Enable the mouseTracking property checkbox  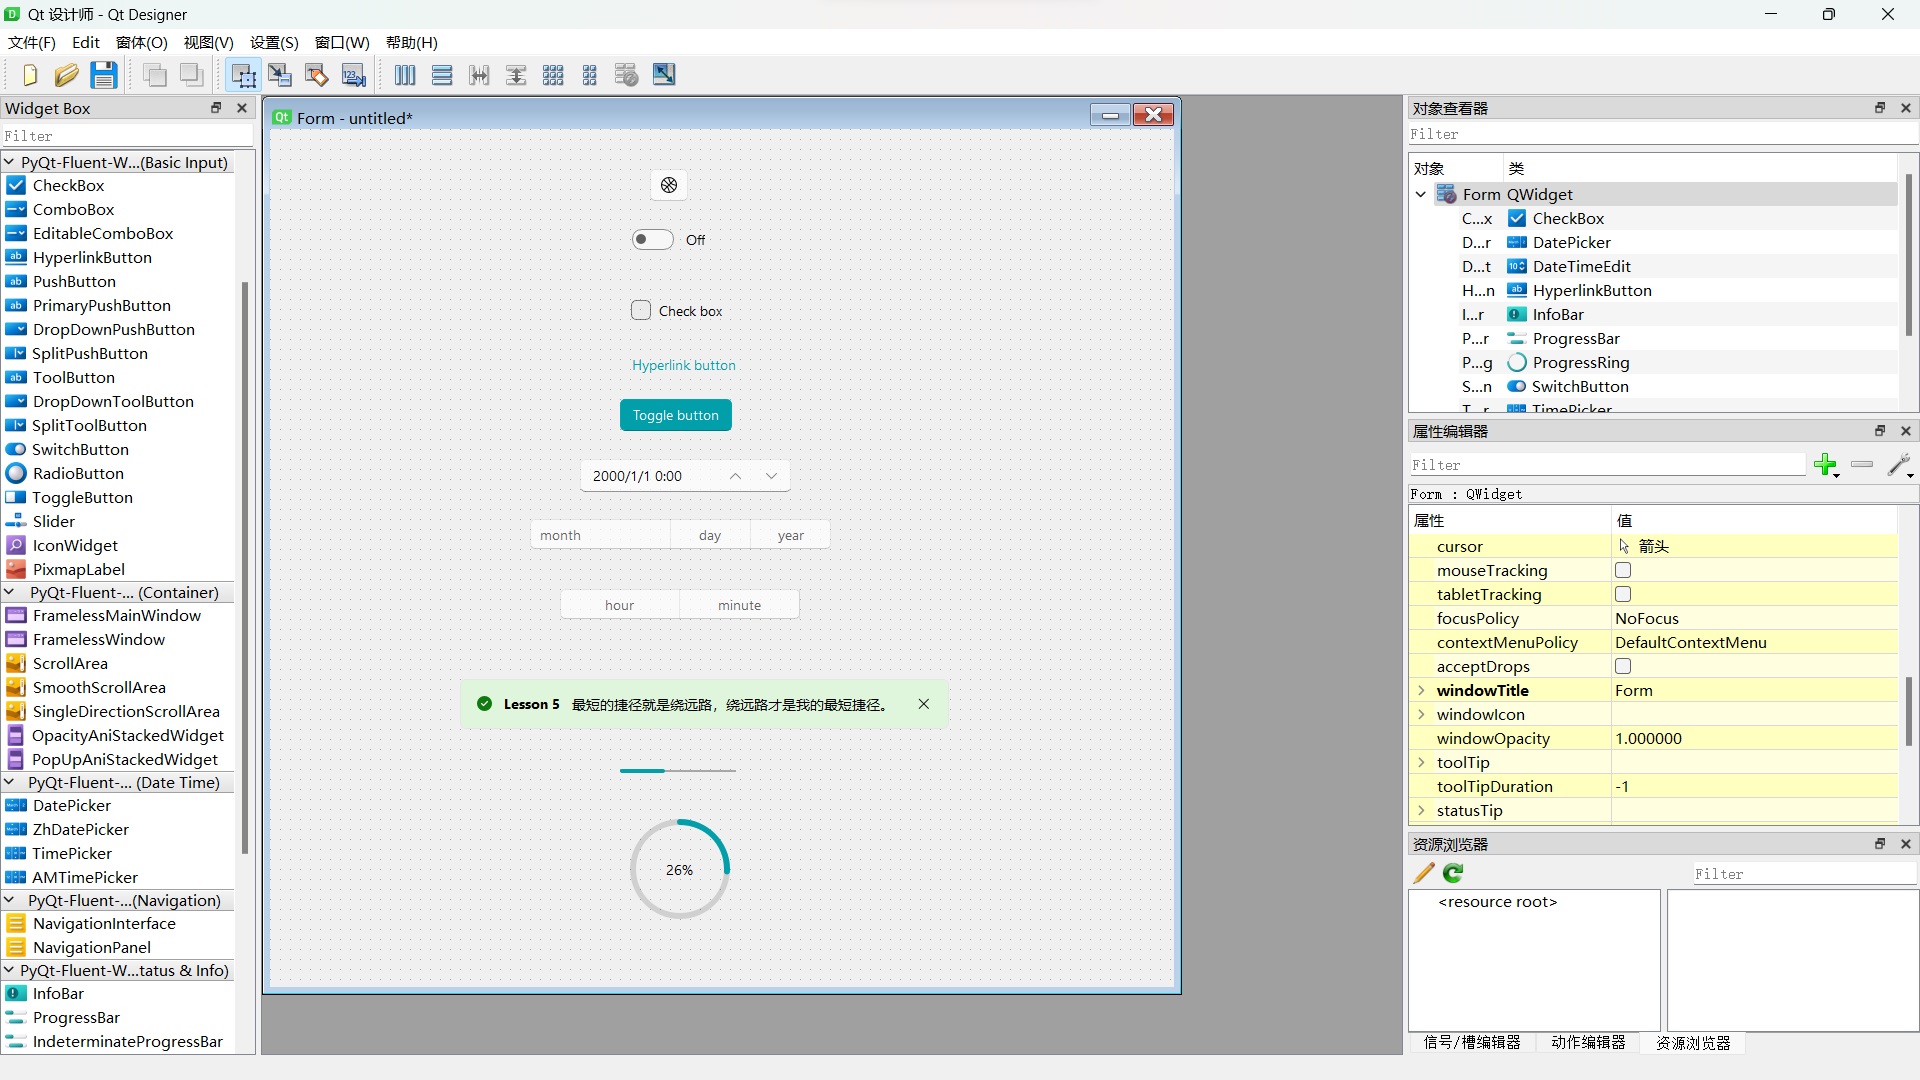pyautogui.click(x=1622, y=570)
